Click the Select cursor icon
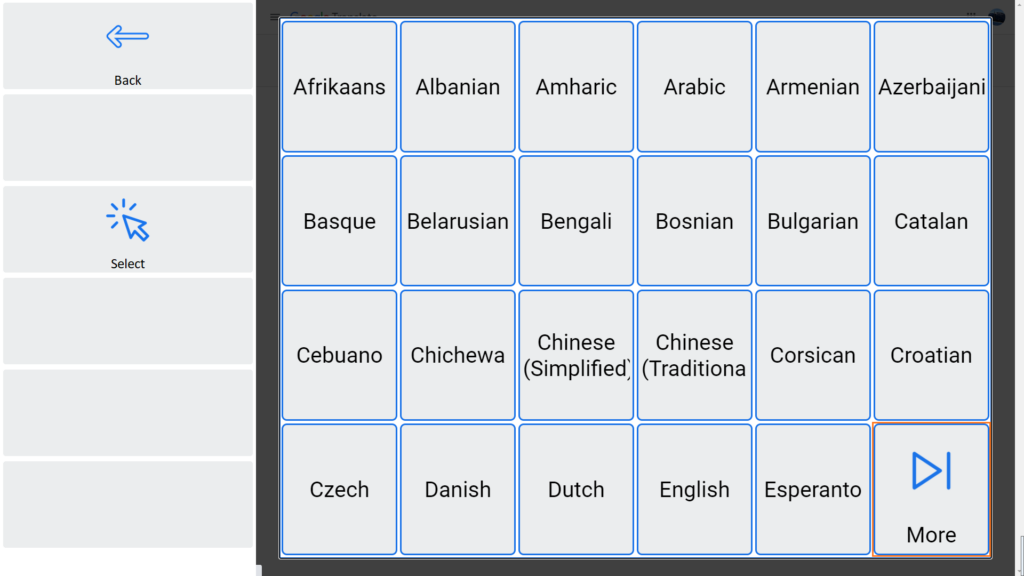Image resolution: width=1024 pixels, height=576 pixels. click(x=128, y=221)
